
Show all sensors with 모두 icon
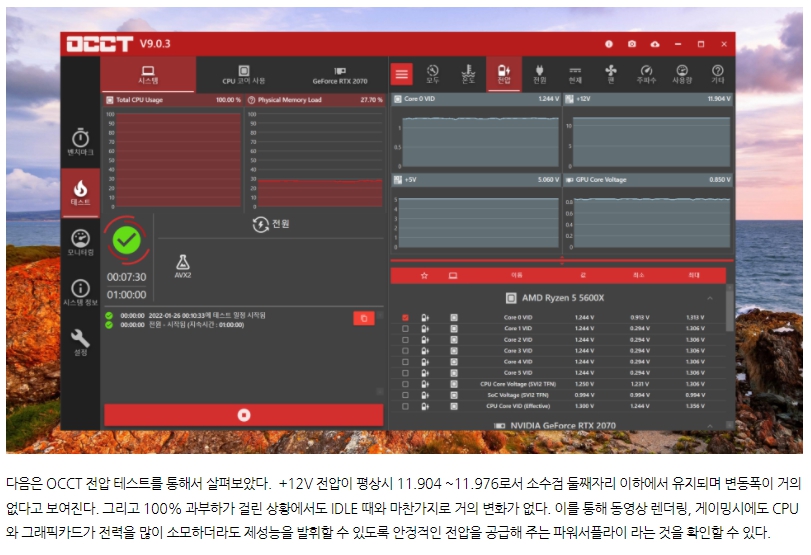432,74
